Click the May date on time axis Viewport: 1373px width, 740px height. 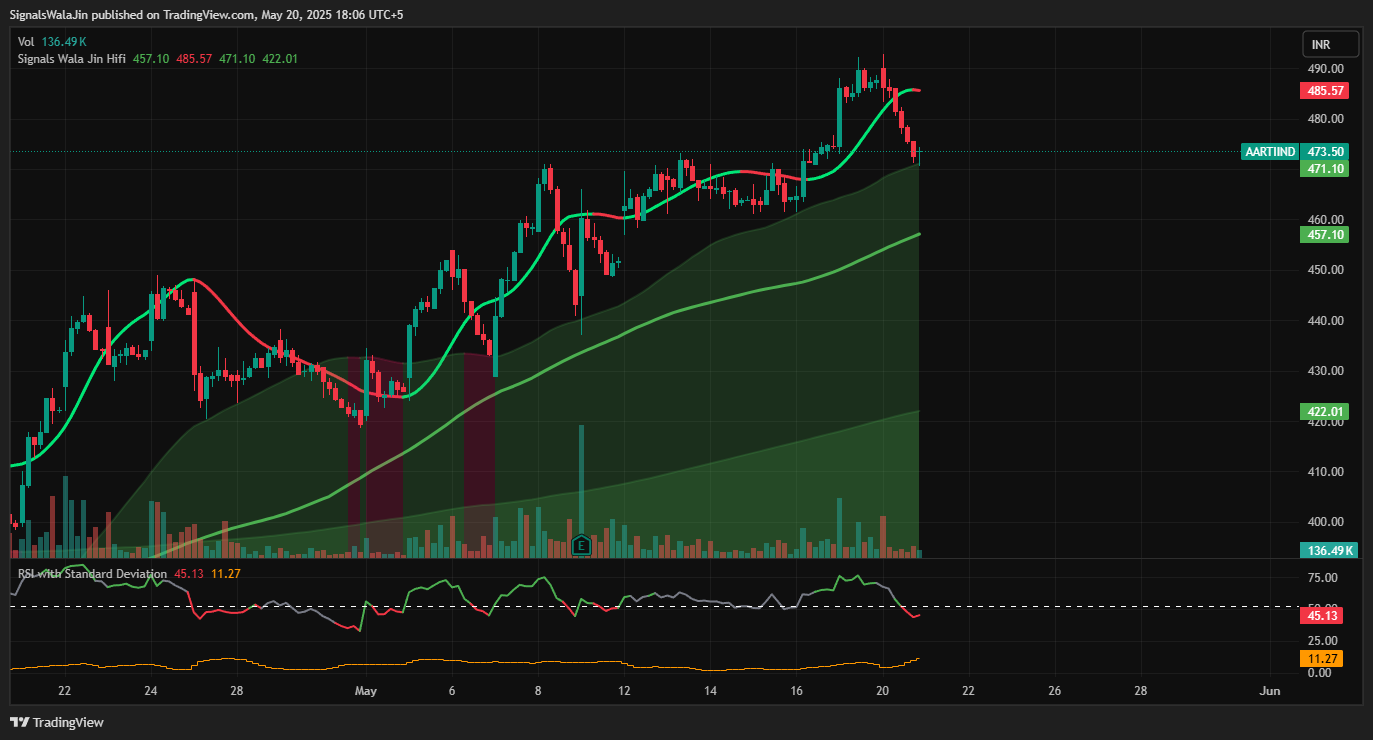click(366, 691)
